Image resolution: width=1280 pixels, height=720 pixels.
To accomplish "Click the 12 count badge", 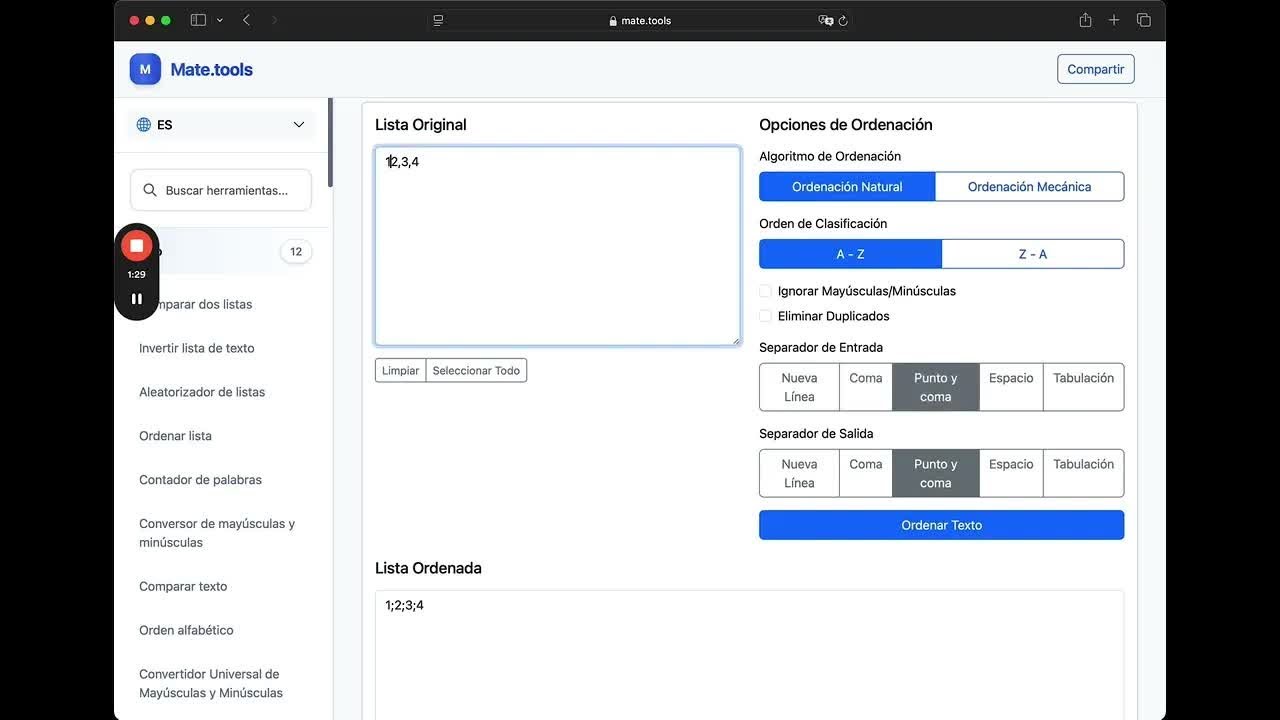I will [x=296, y=252].
